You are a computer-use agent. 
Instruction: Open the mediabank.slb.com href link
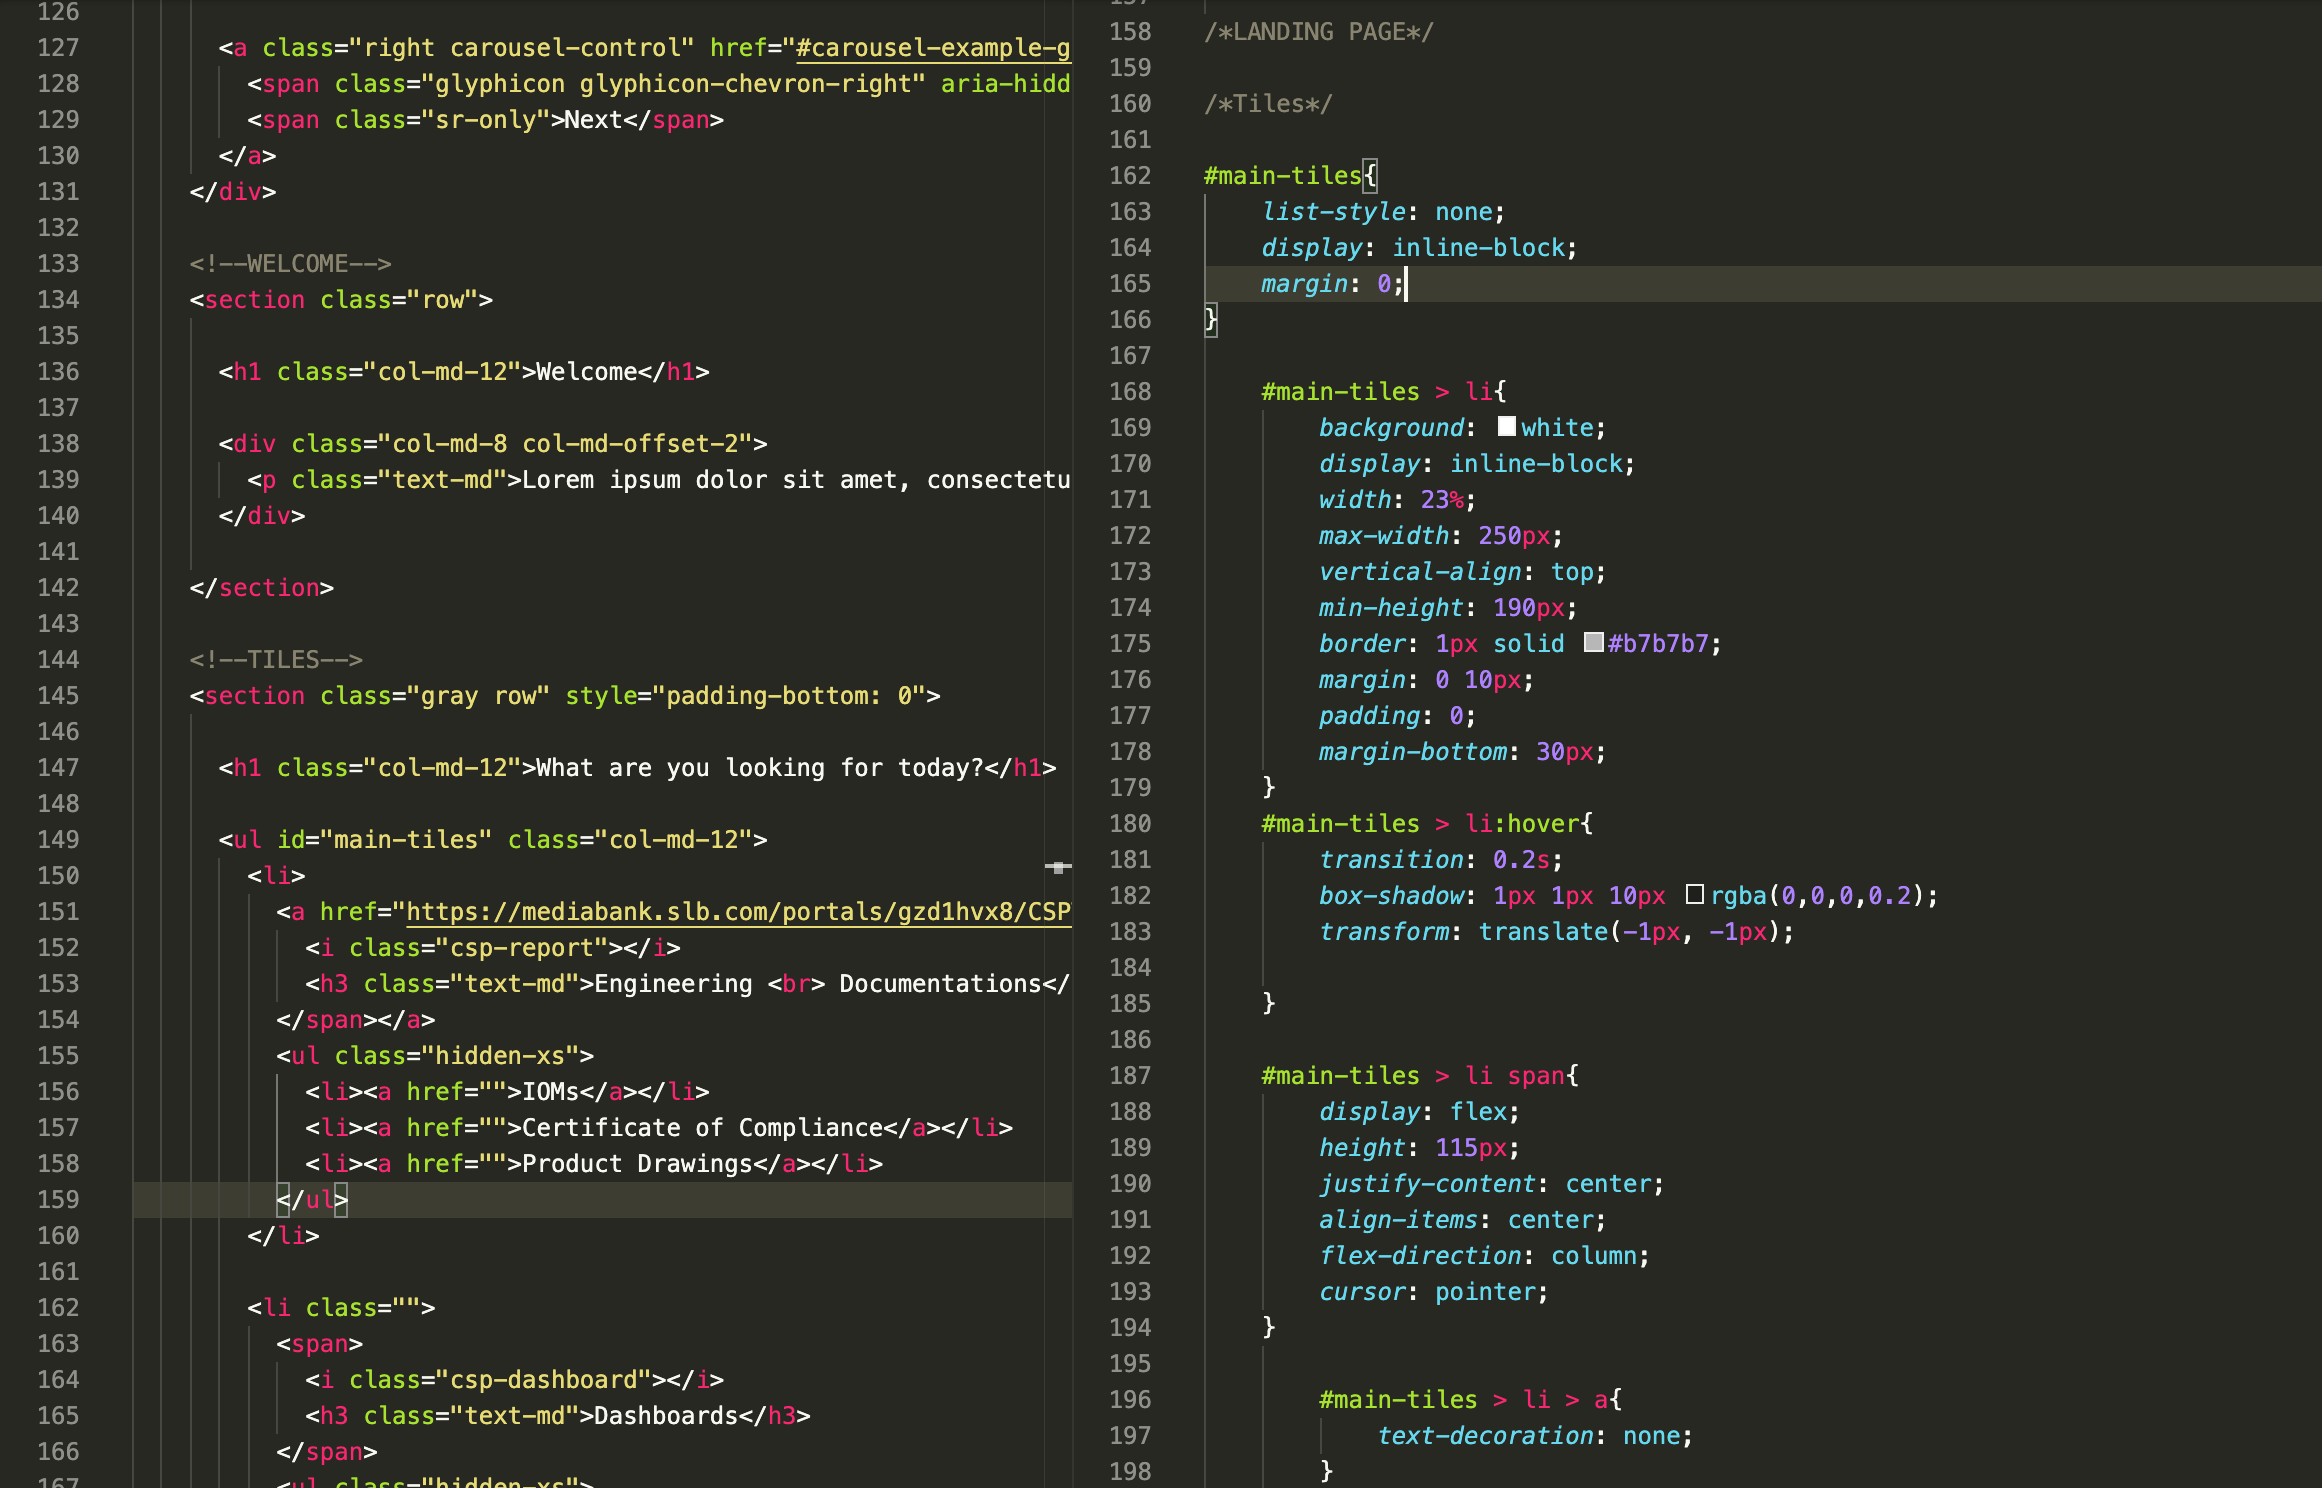[738, 912]
